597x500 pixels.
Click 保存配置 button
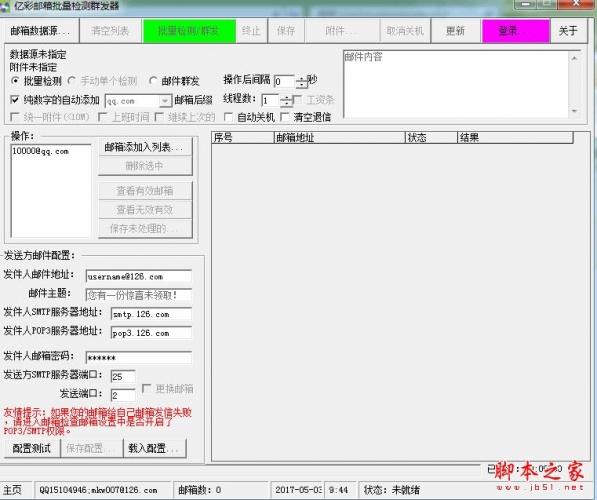[92, 448]
